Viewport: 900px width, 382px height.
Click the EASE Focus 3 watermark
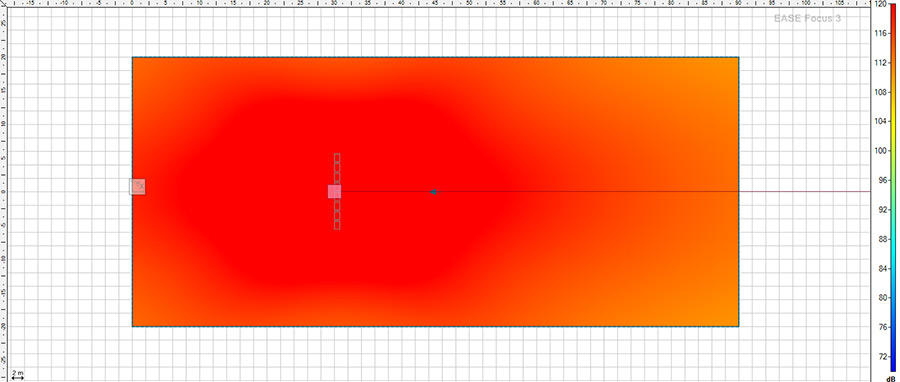click(x=807, y=18)
